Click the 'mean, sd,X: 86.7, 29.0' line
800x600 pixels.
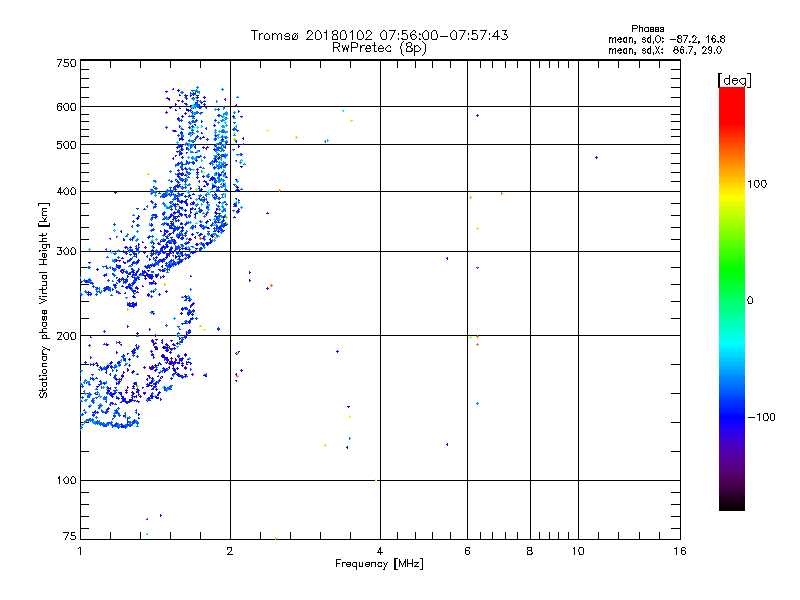coord(665,50)
